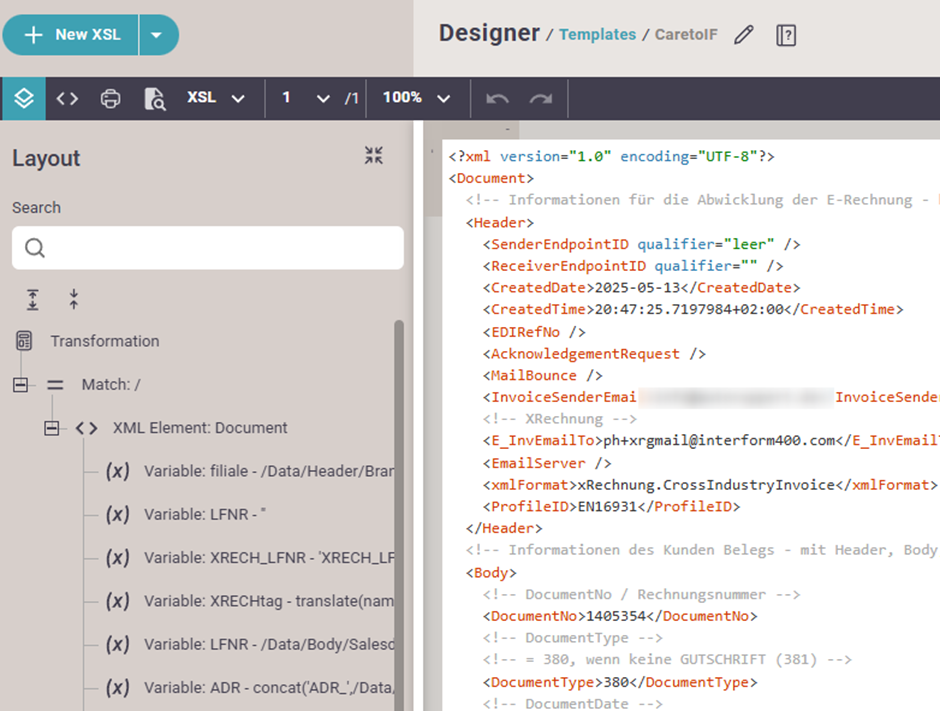Switch to code view icon
The height and width of the screenshot is (711, 940).
point(67,99)
